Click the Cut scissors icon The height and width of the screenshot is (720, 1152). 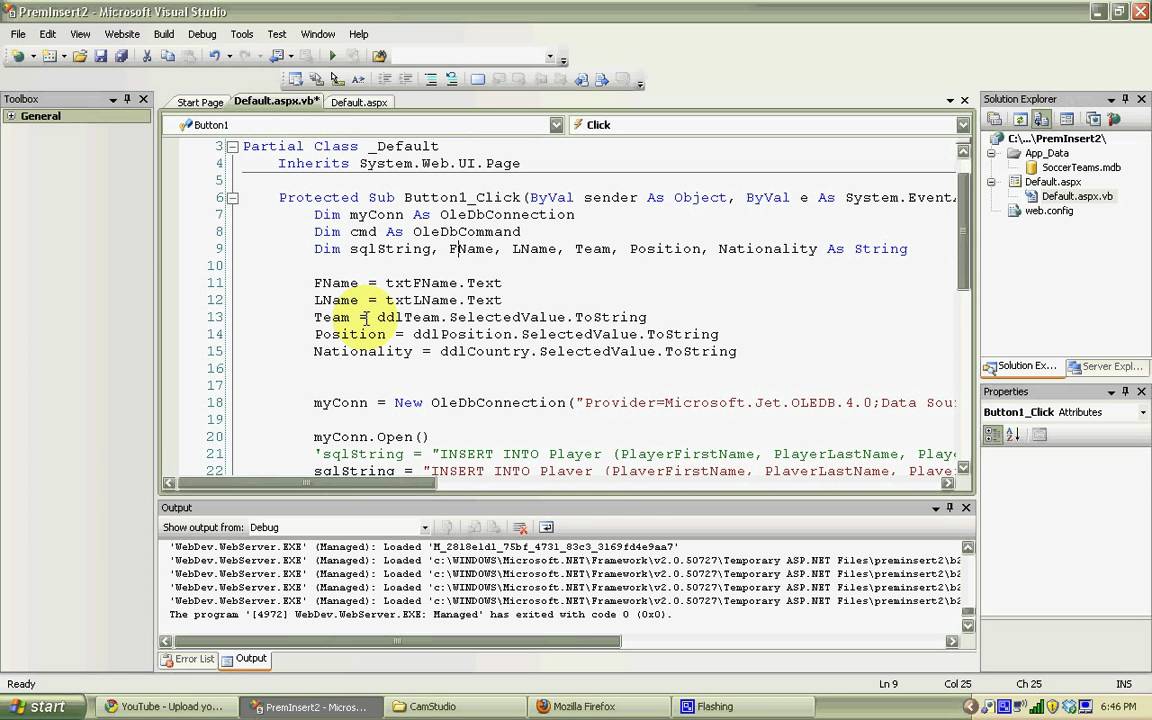[147, 56]
